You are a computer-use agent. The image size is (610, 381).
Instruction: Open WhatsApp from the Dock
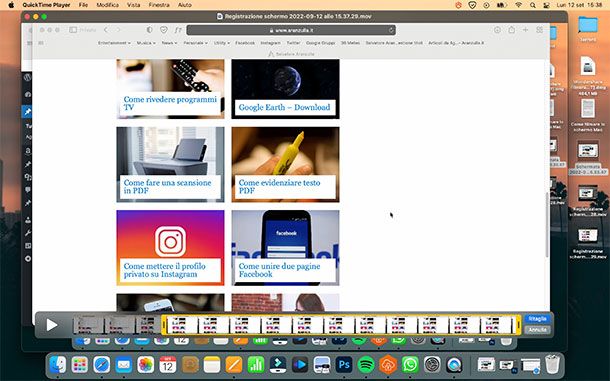tap(410, 365)
